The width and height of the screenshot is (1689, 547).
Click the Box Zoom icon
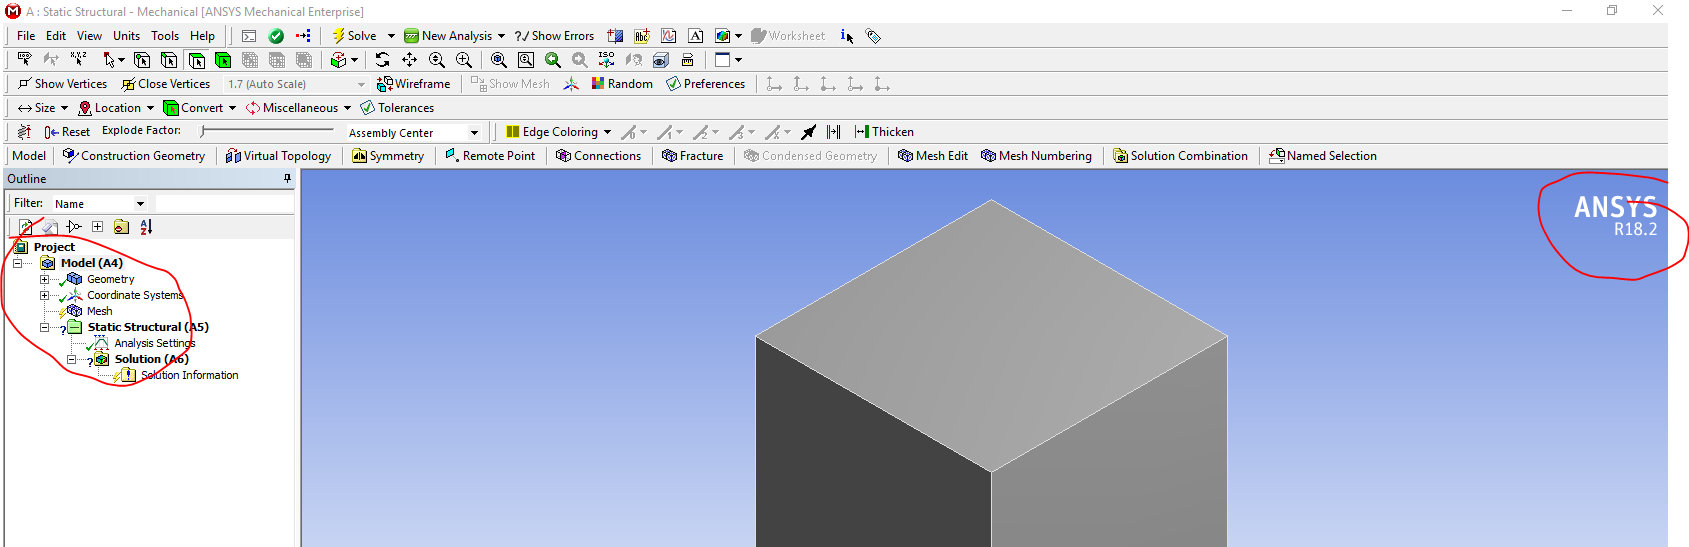(x=463, y=60)
